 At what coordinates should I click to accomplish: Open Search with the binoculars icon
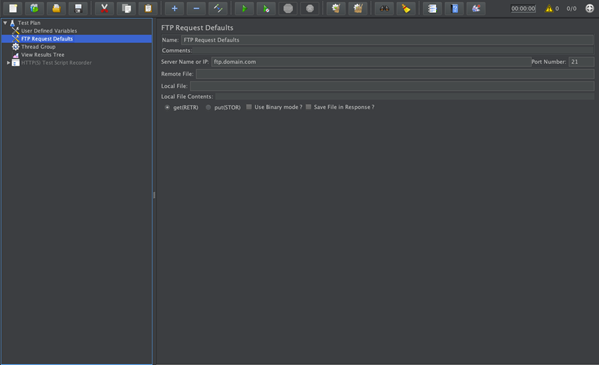tap(384, 8)
